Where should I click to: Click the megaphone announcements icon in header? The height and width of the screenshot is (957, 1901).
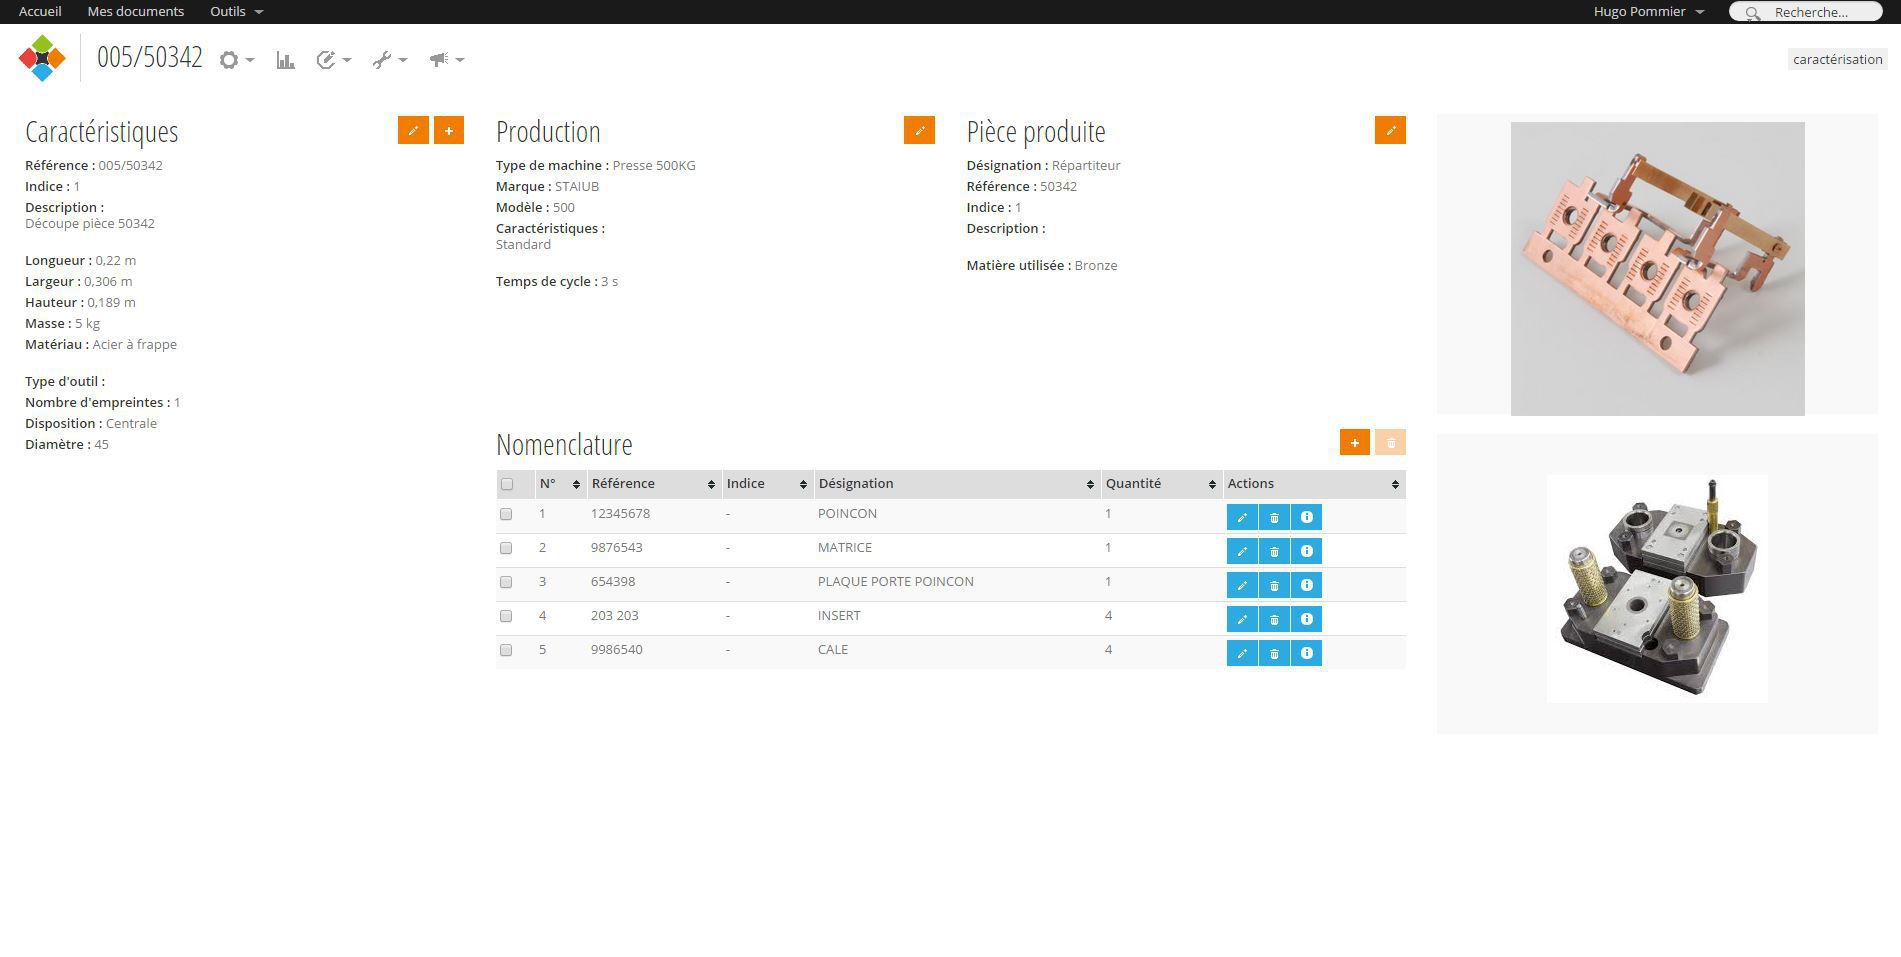pyautogui.click(x=439, y=60)
